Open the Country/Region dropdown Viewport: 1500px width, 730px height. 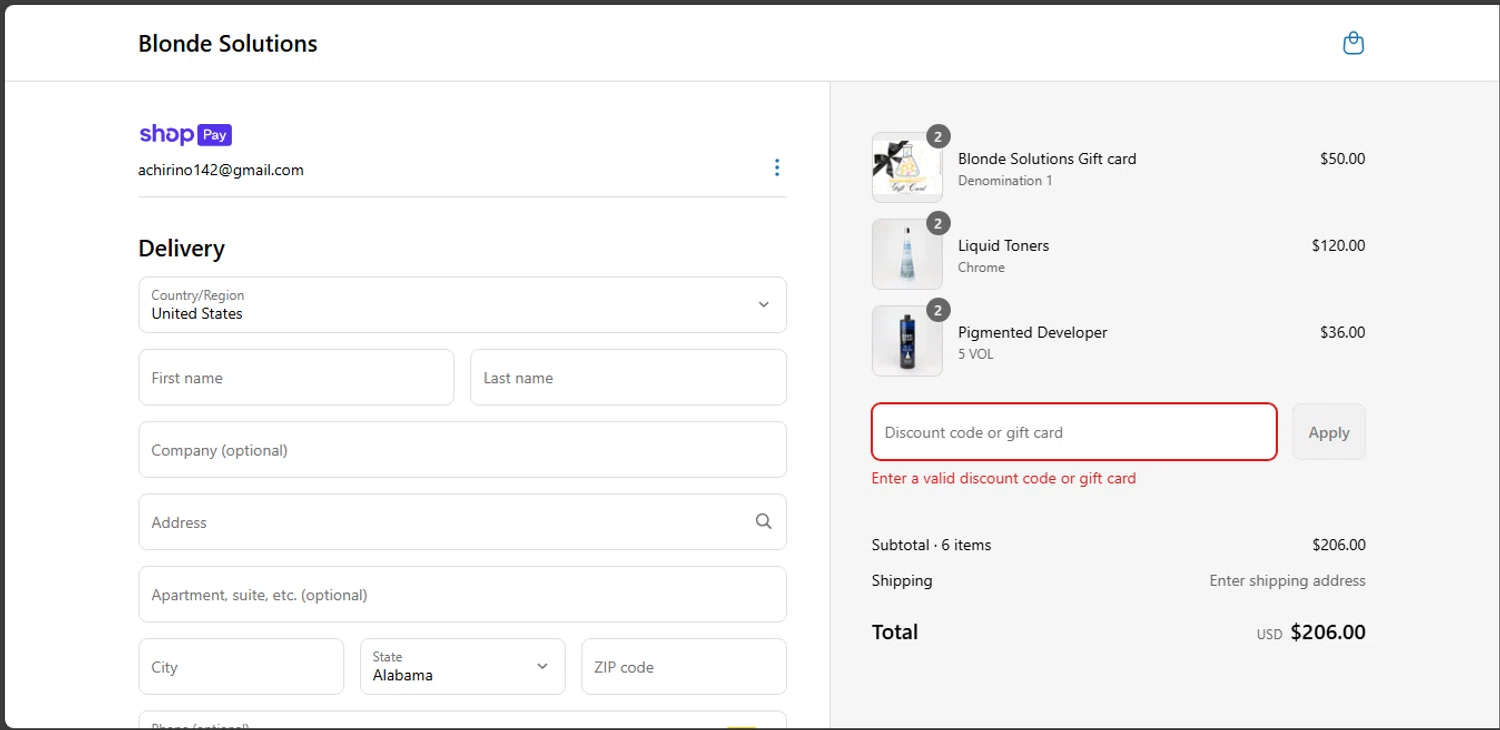tap(462, 305)
